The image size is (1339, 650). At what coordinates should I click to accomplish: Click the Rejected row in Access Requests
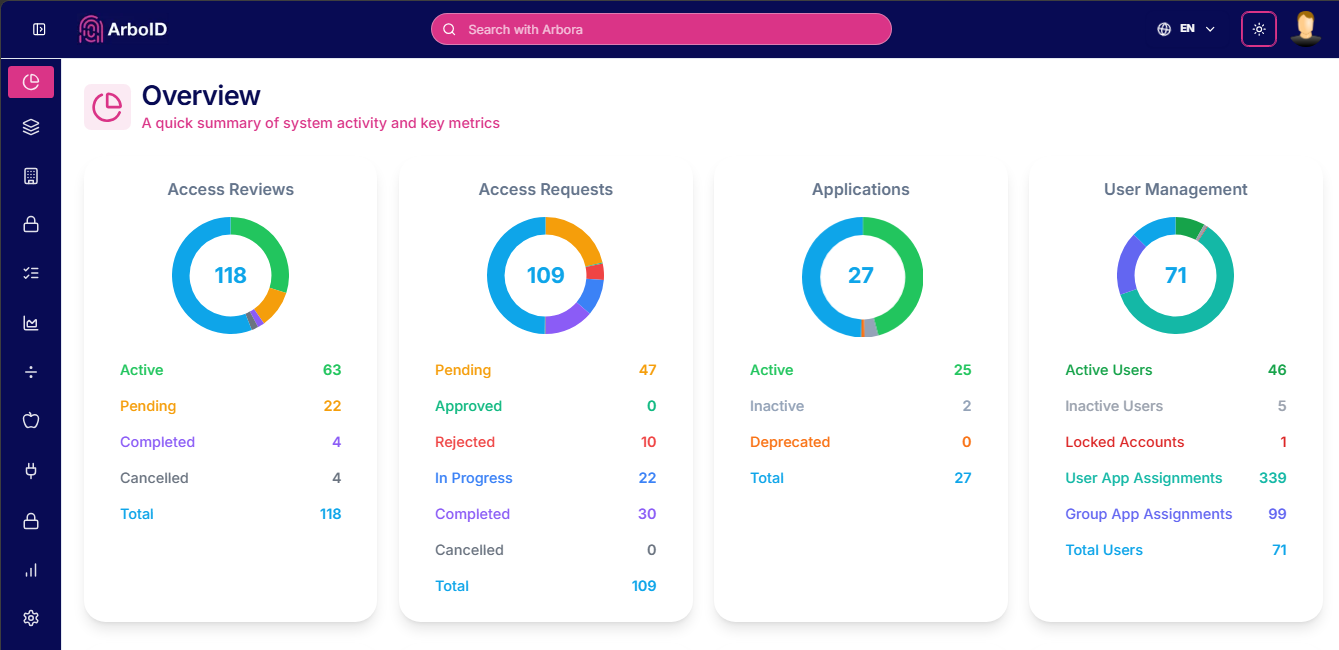[x=546, y=442]
